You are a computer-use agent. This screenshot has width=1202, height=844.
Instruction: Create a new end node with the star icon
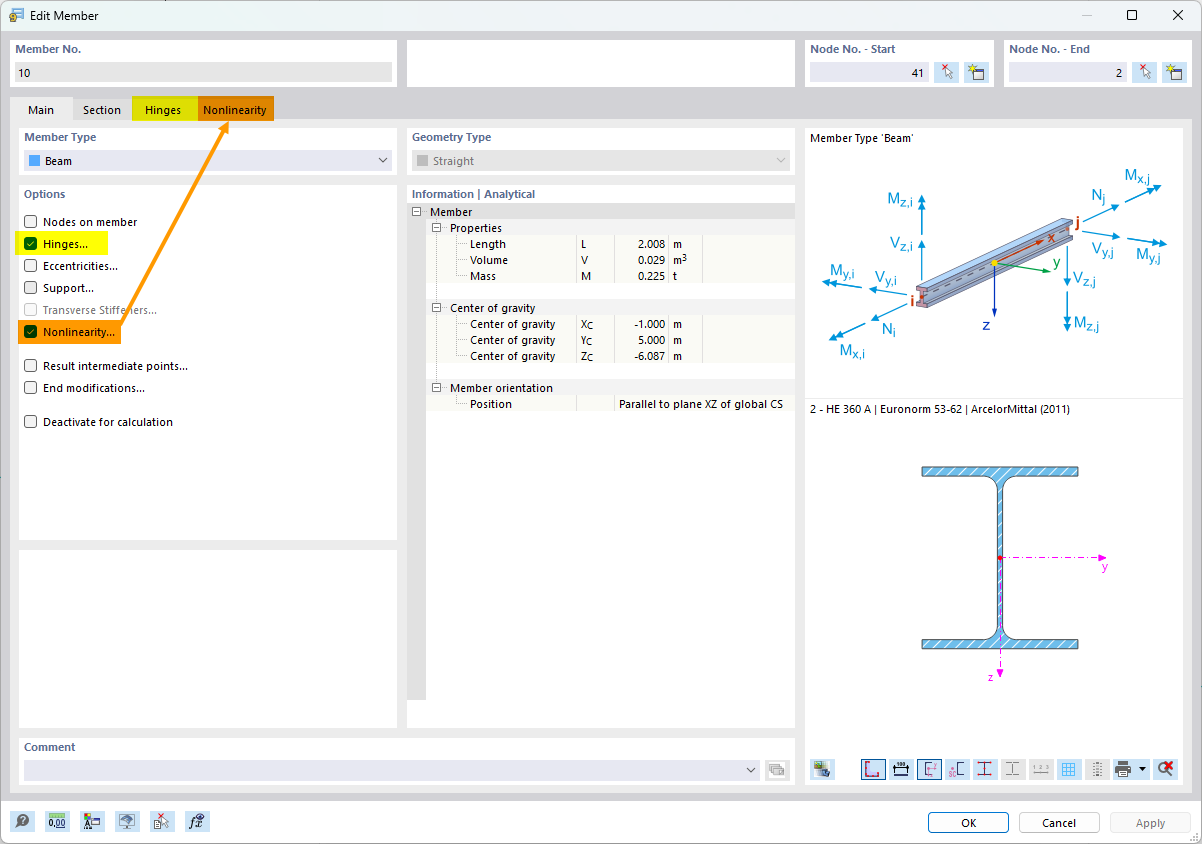tap(1175, 72)
